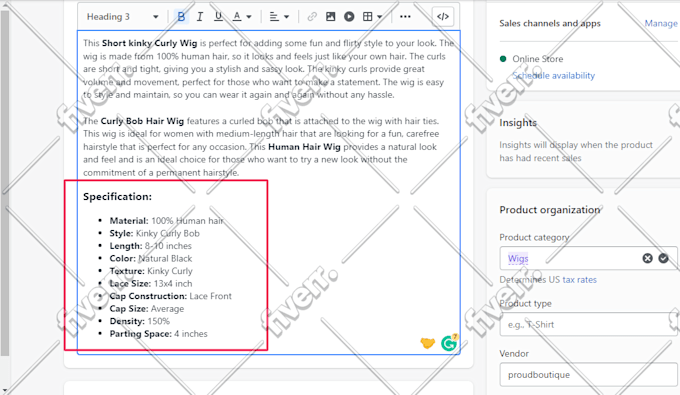This screenshot has width=680, height=395.
Task: Open more formatting options (three dots)
Action: click(405, 16)
